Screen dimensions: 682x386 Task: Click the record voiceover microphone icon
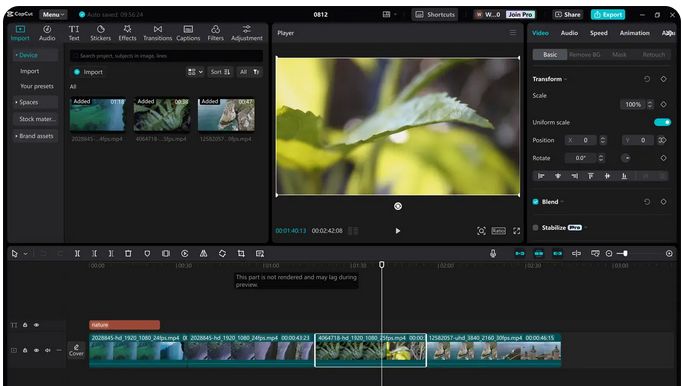tap(493, 253)
